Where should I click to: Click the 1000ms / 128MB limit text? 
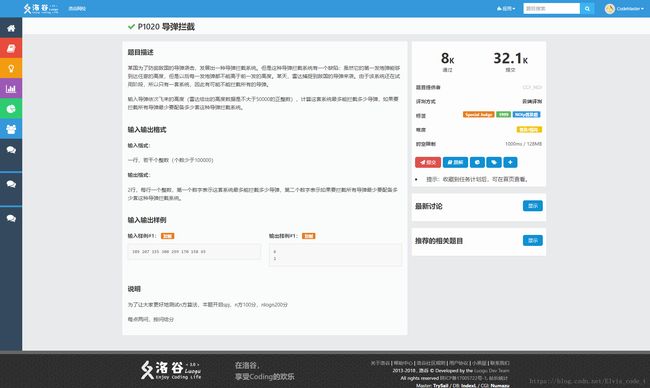tap(523, 144)
